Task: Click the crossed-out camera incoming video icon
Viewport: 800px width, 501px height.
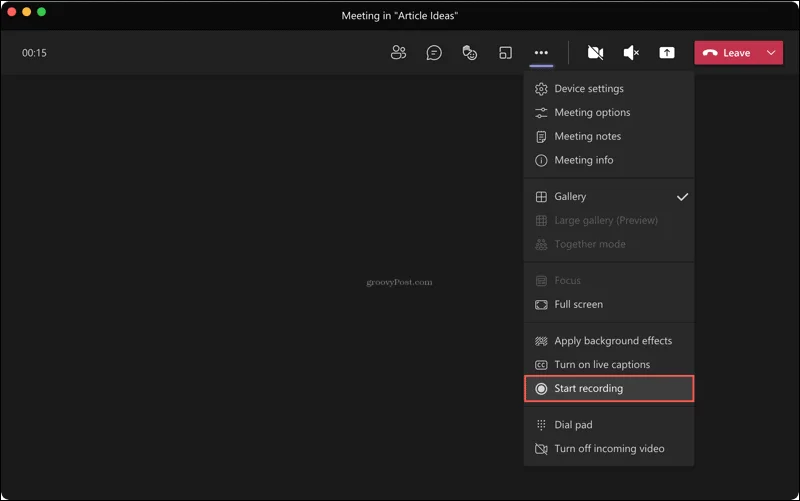Action: coord(541,449)
